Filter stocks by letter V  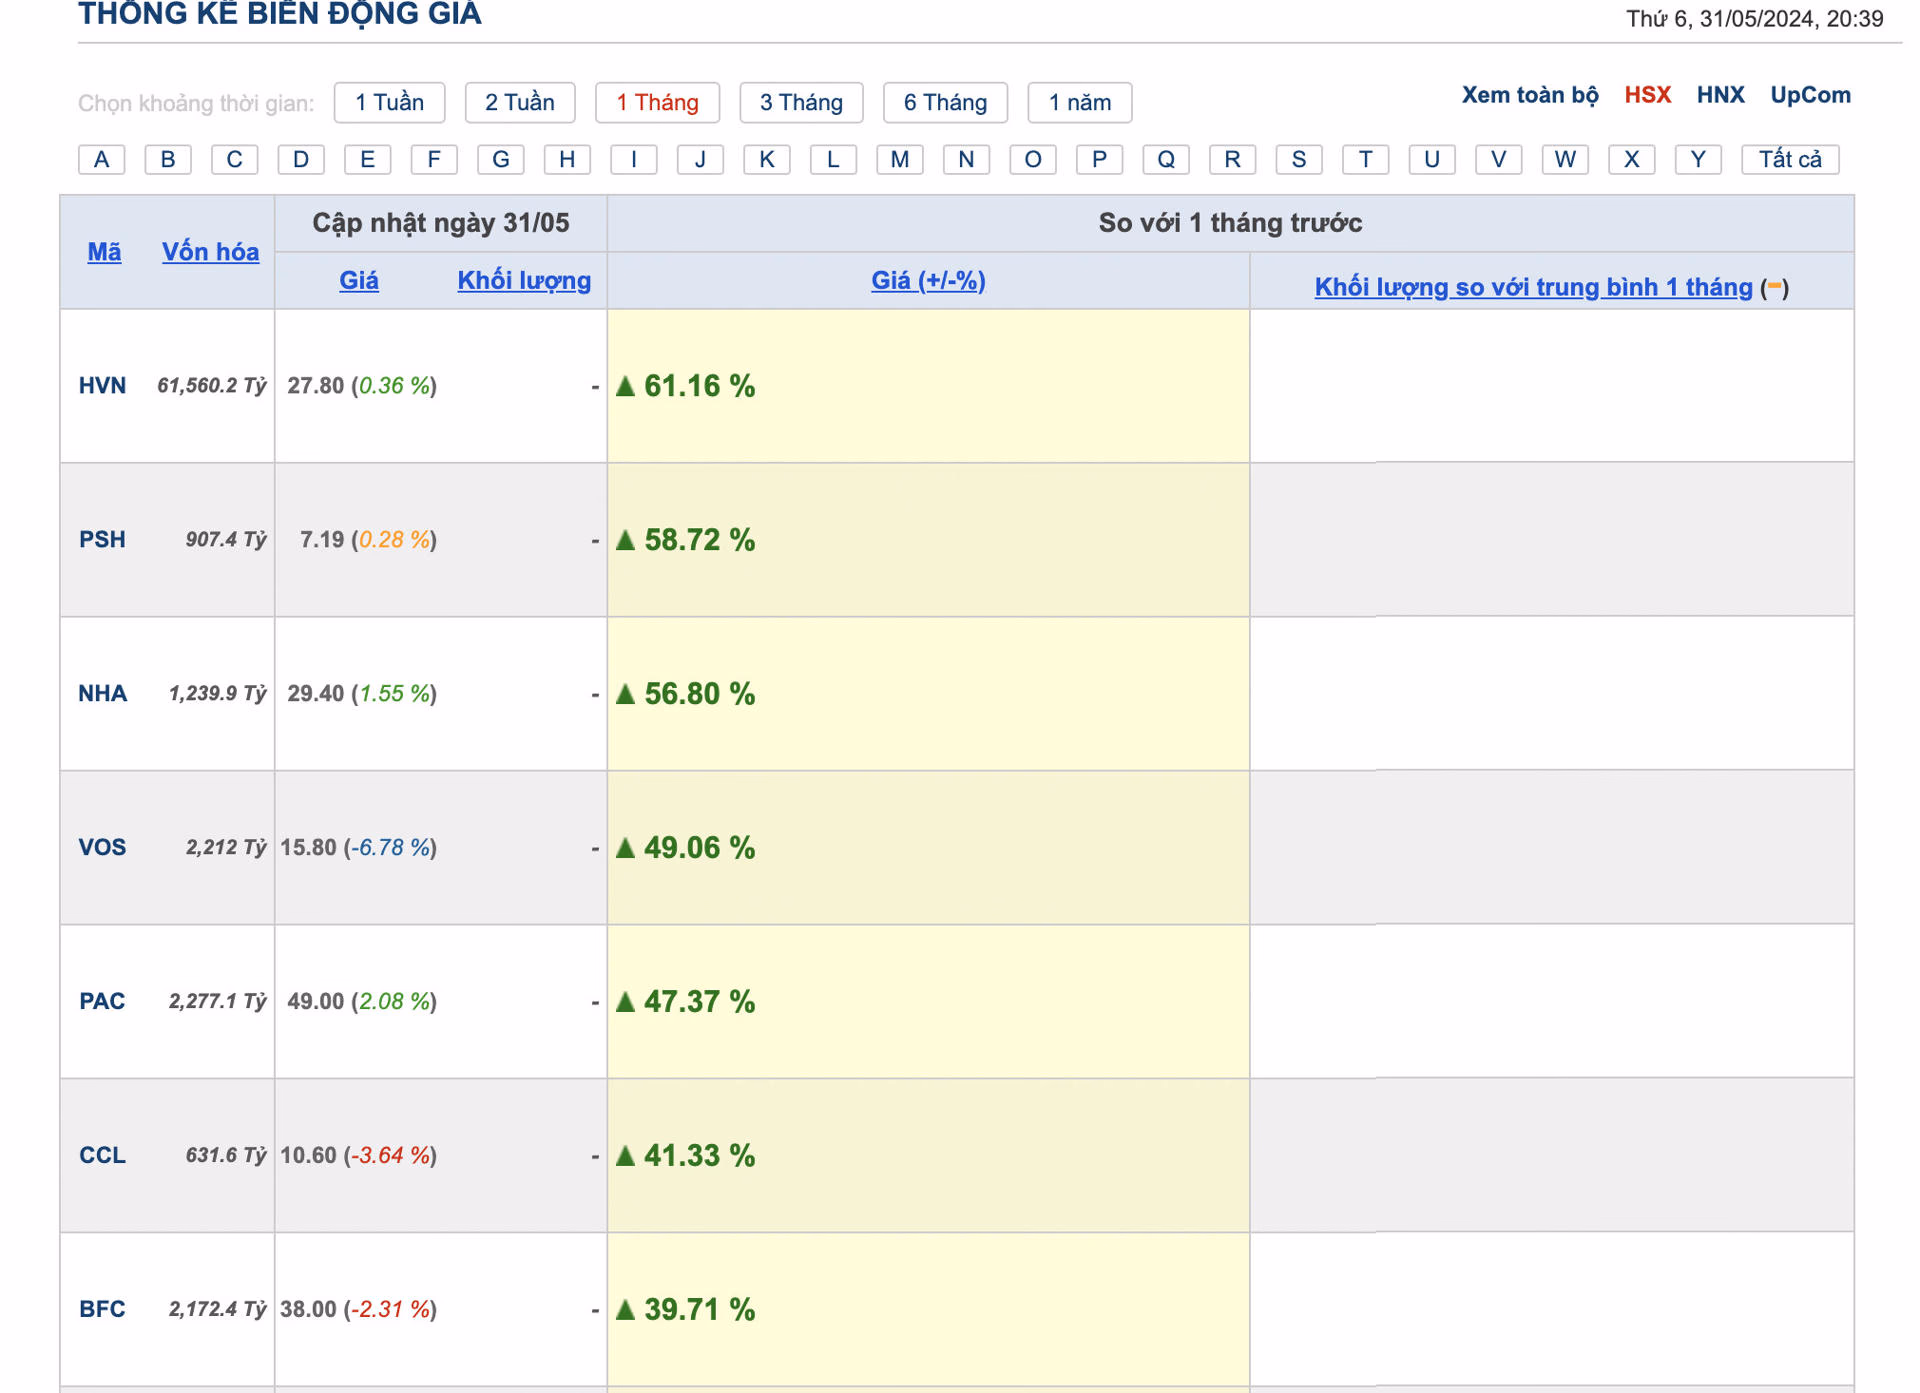1498,159
